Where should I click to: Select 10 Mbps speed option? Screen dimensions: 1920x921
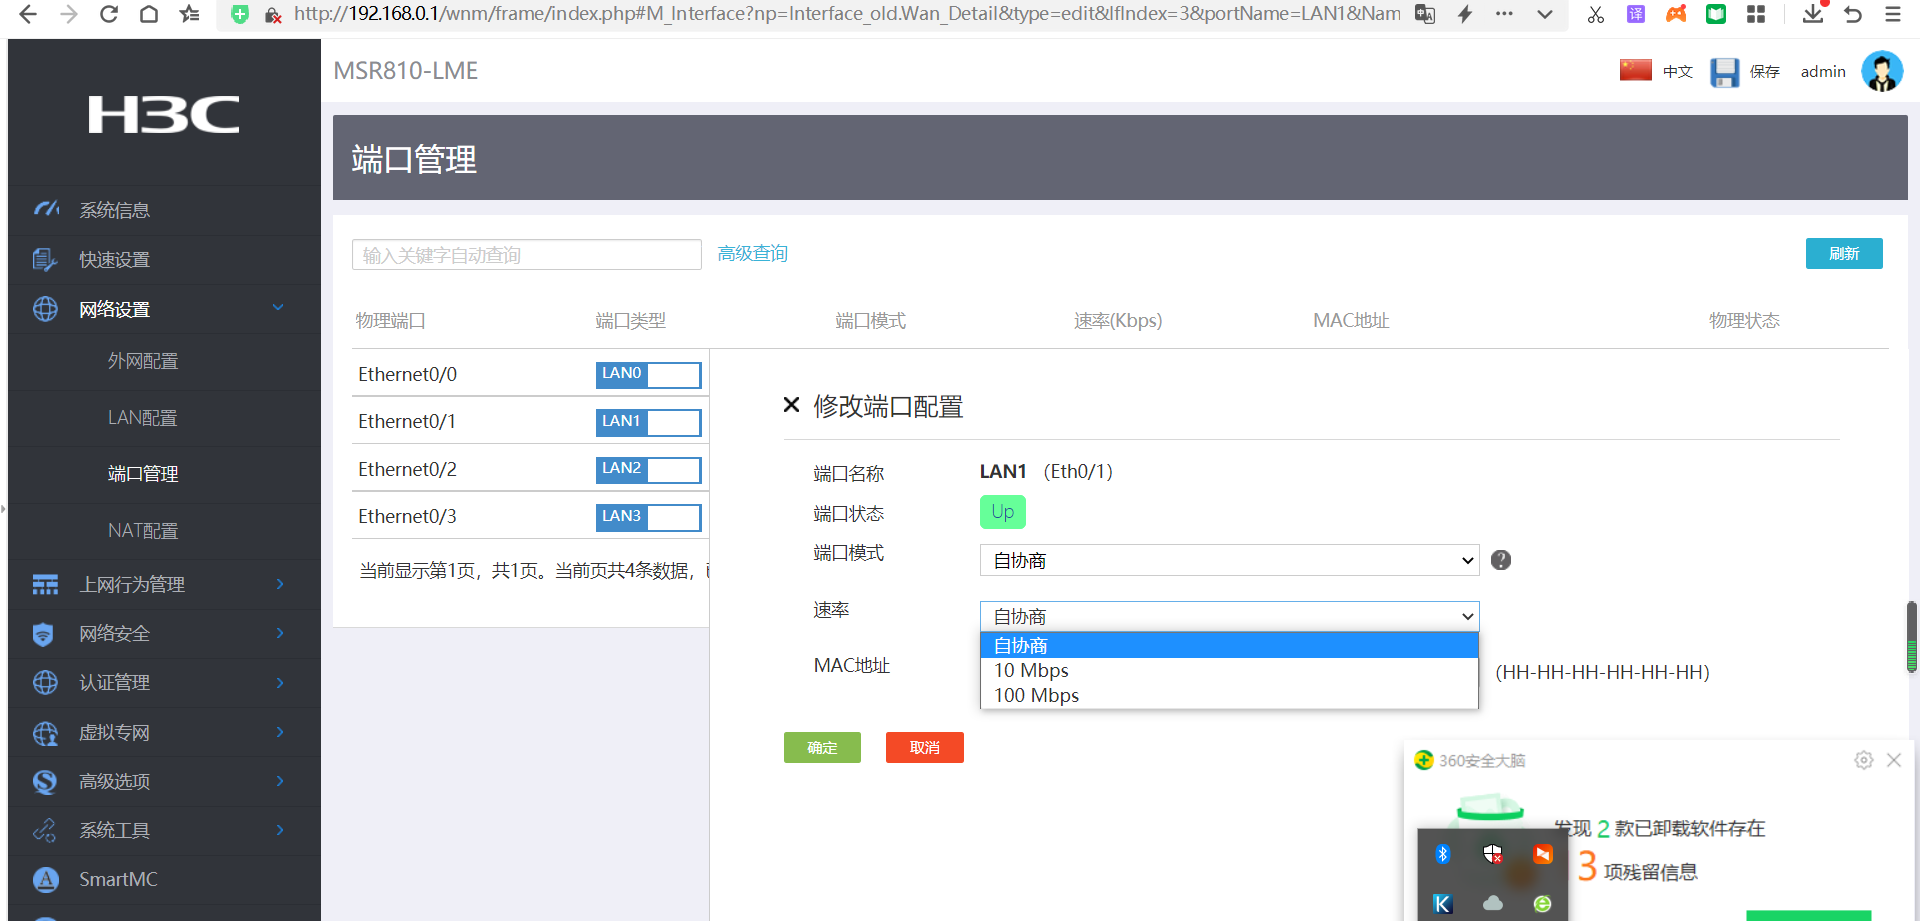[1229, 671]
